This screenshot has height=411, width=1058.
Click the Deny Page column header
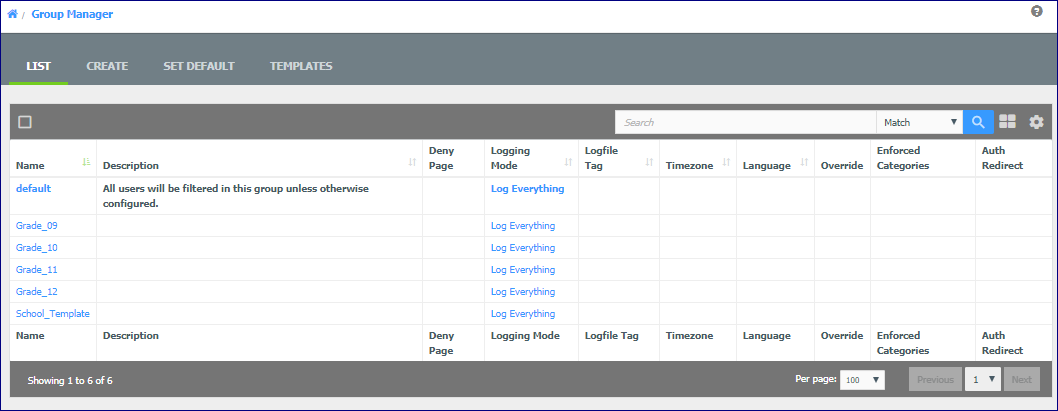pyautogui.click(x=442, y=158)
